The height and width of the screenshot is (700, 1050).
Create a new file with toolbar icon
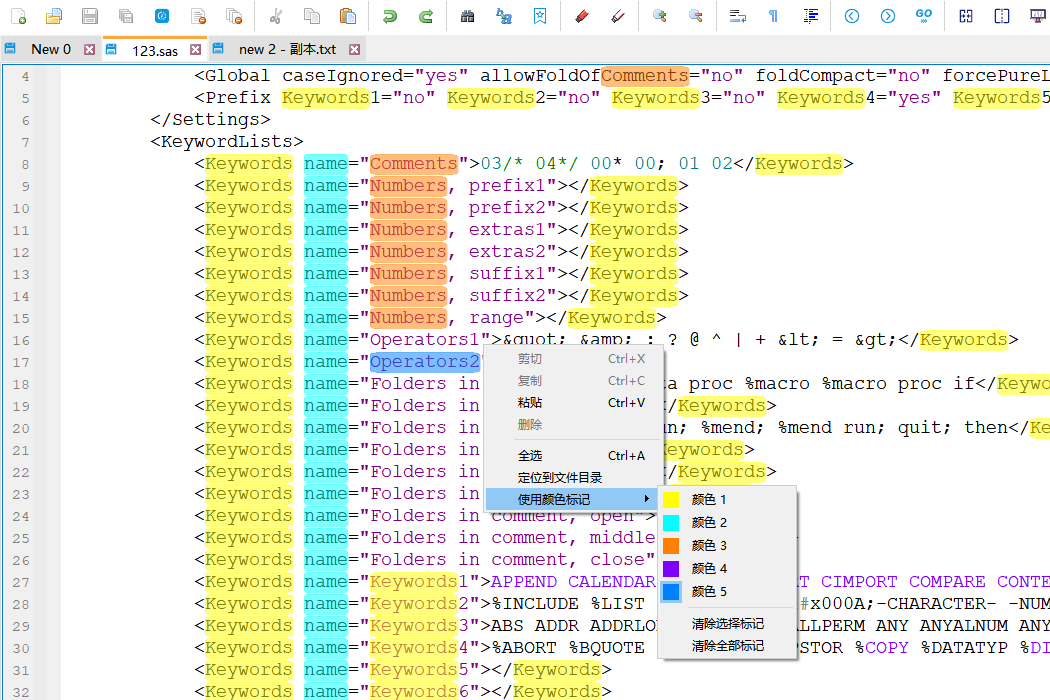pos(18,16)
